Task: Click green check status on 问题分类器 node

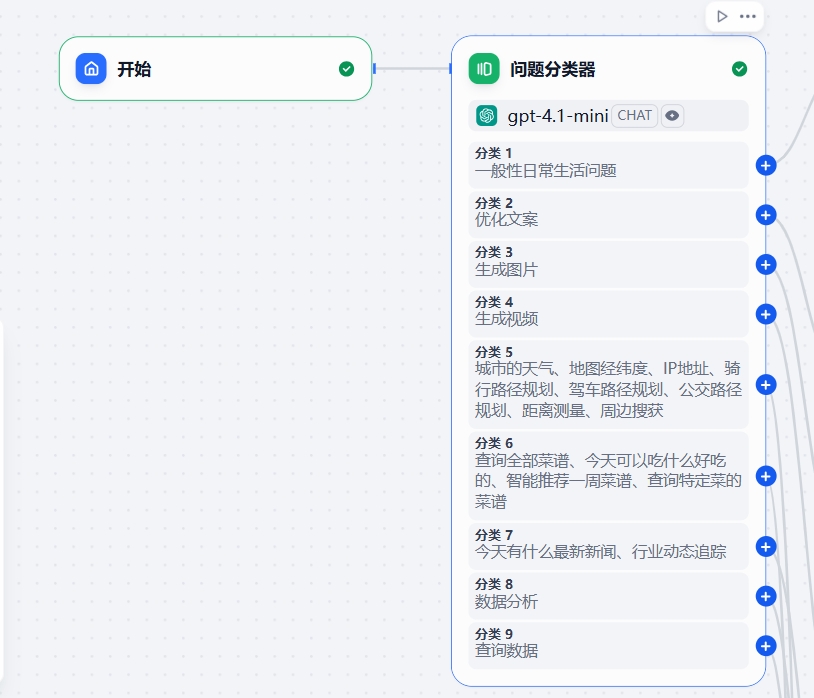Action: (x=739, y=69)
